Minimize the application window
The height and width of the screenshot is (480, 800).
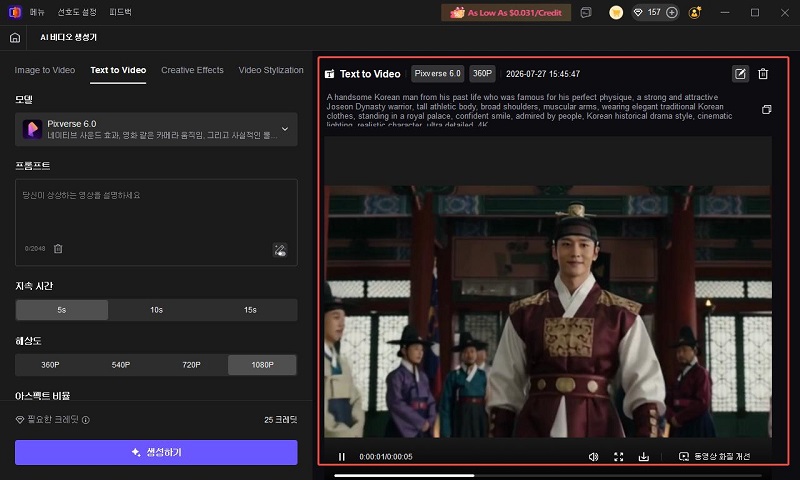[725, 12]
